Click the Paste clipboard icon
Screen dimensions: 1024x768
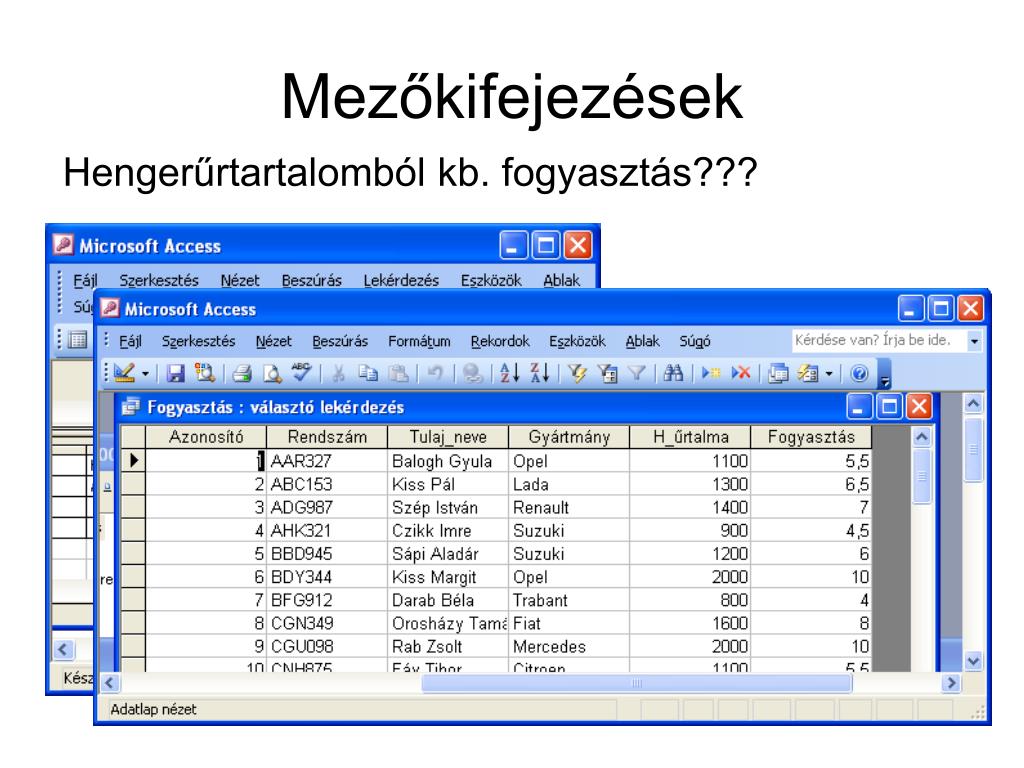click(398, 374)
